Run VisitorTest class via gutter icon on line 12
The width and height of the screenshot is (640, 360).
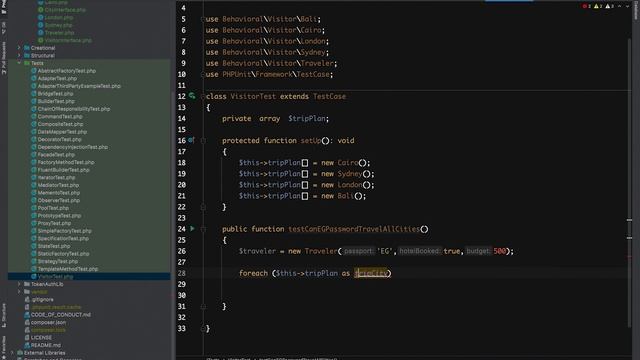(192, 96)
